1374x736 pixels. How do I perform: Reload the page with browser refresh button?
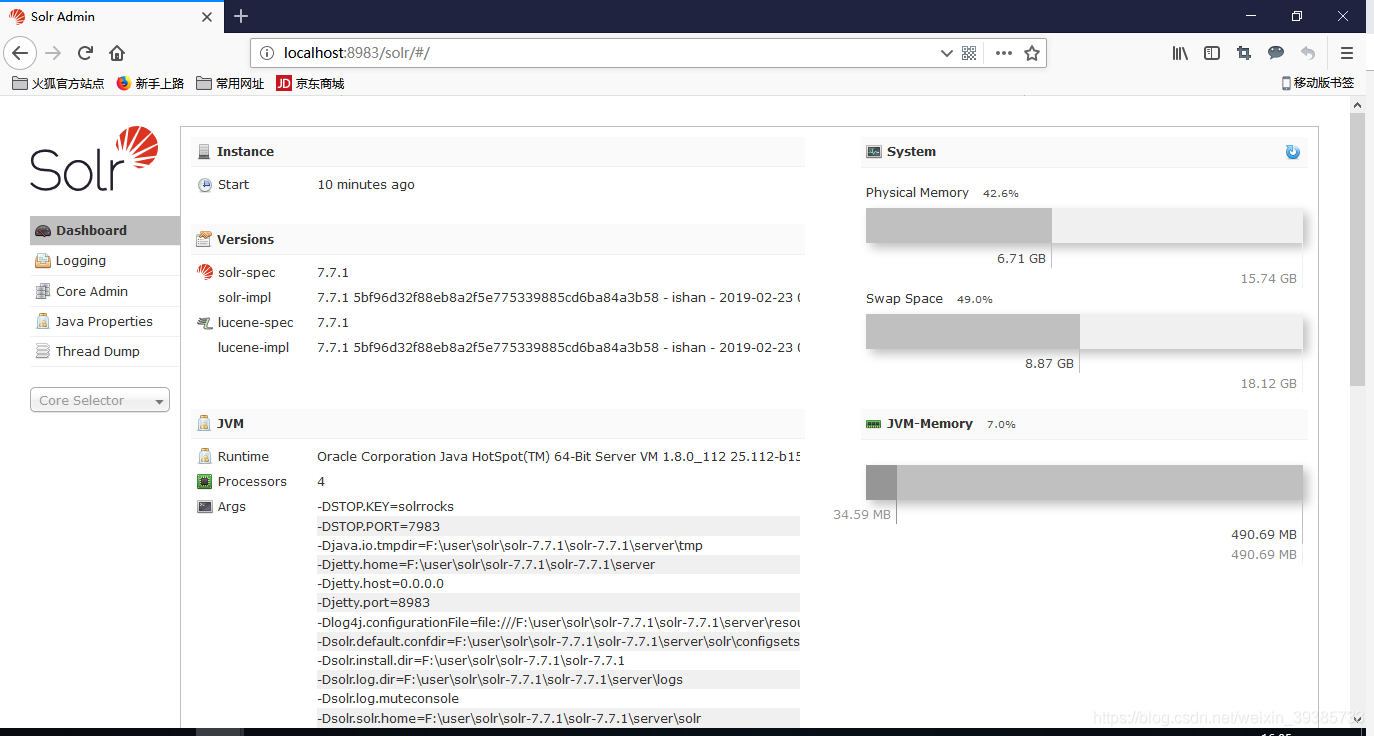click(85, 53)
